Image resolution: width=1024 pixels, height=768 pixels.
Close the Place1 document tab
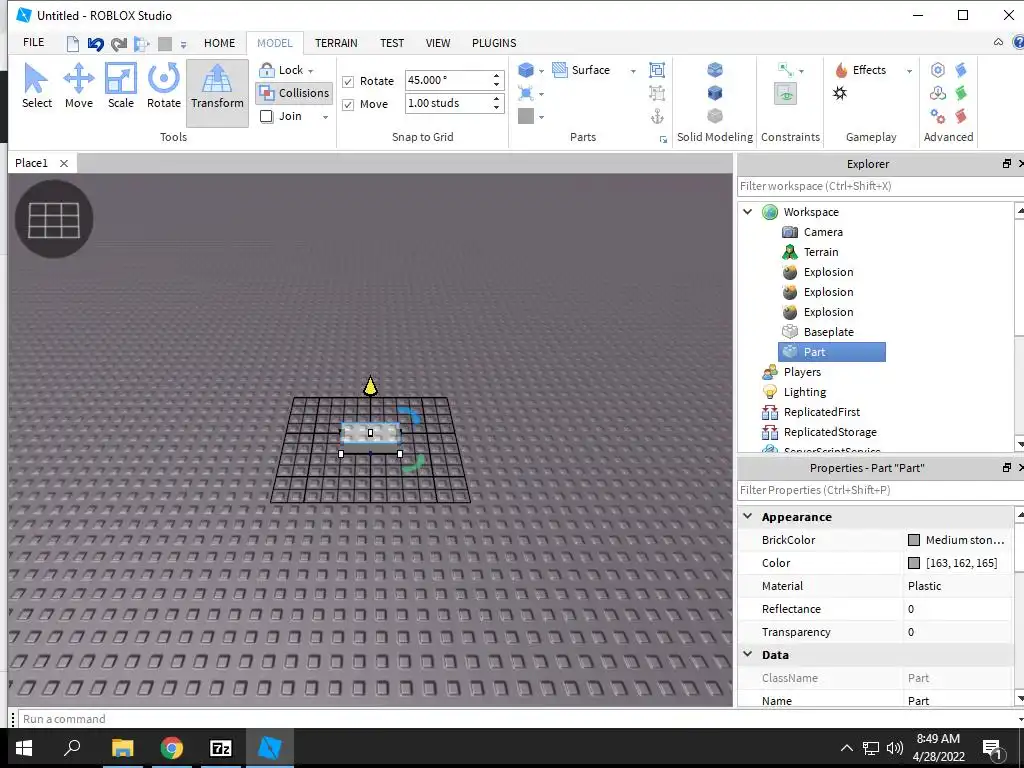click(64, 163)
